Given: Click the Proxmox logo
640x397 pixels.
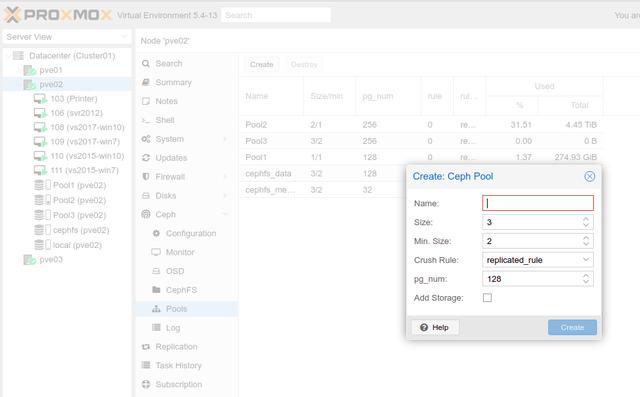Looking at the screenshot, I should coord(58,15).
